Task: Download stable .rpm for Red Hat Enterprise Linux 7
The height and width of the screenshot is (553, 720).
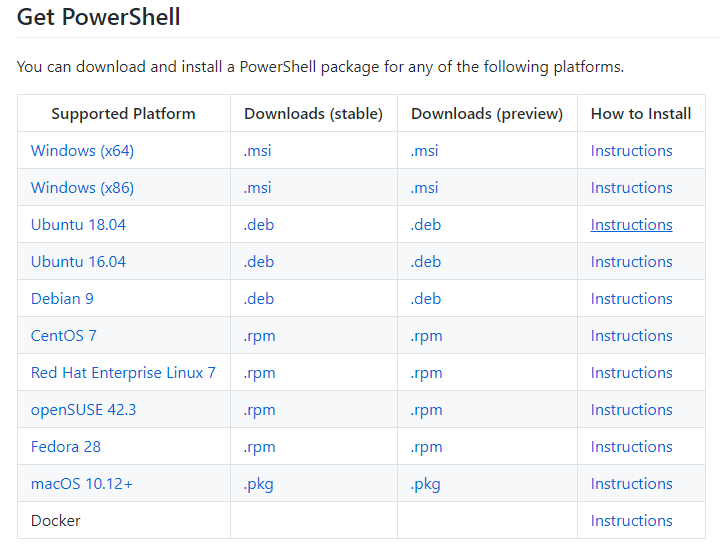Action: [x=259, y=373]
